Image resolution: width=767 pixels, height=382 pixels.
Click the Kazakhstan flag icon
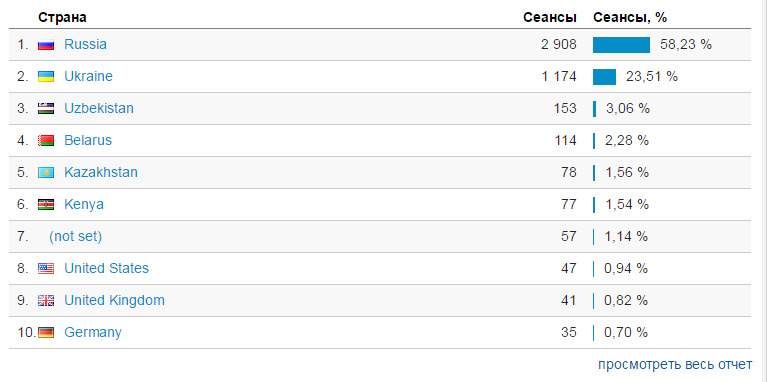[x=46, y=173]
